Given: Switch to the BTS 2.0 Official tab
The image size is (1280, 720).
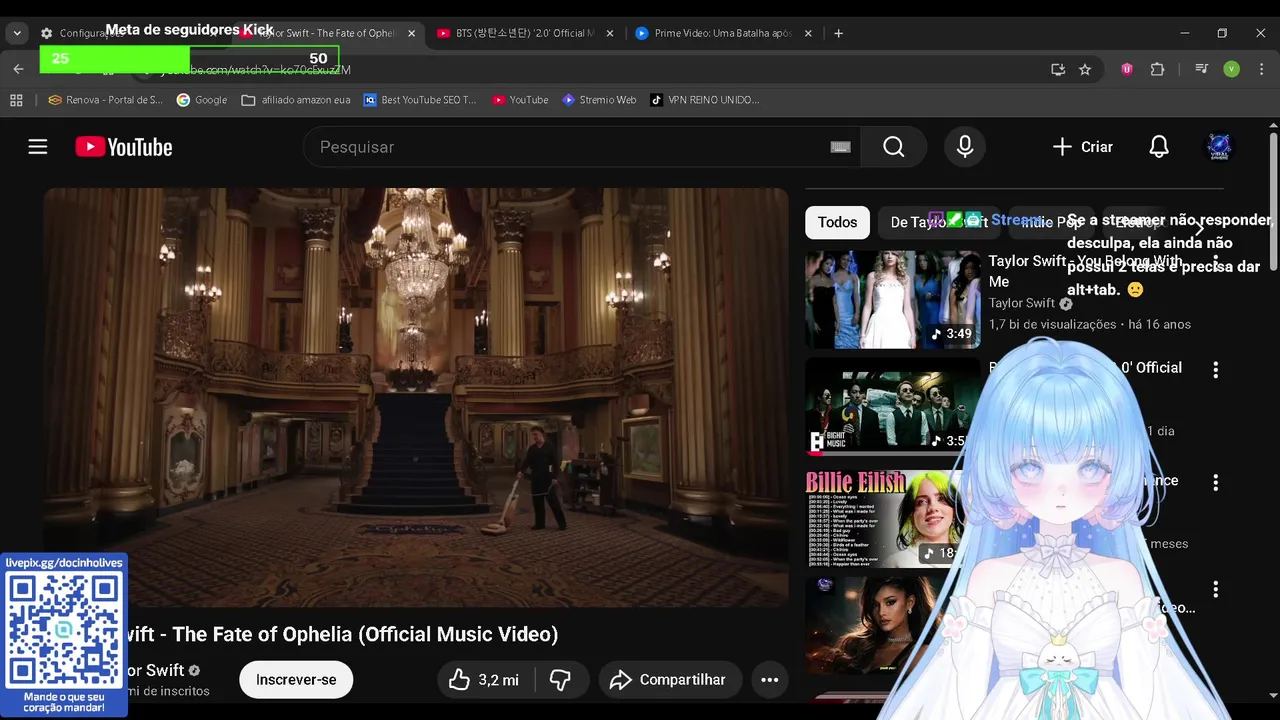Looking at the screenshot, I should point(524,33).
